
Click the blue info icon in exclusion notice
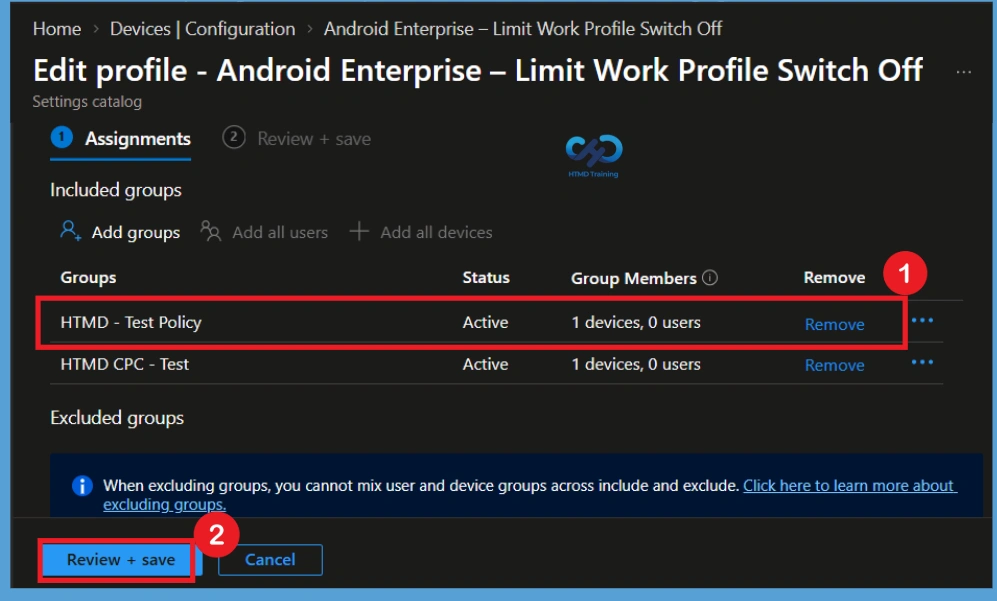click(82, 486)
